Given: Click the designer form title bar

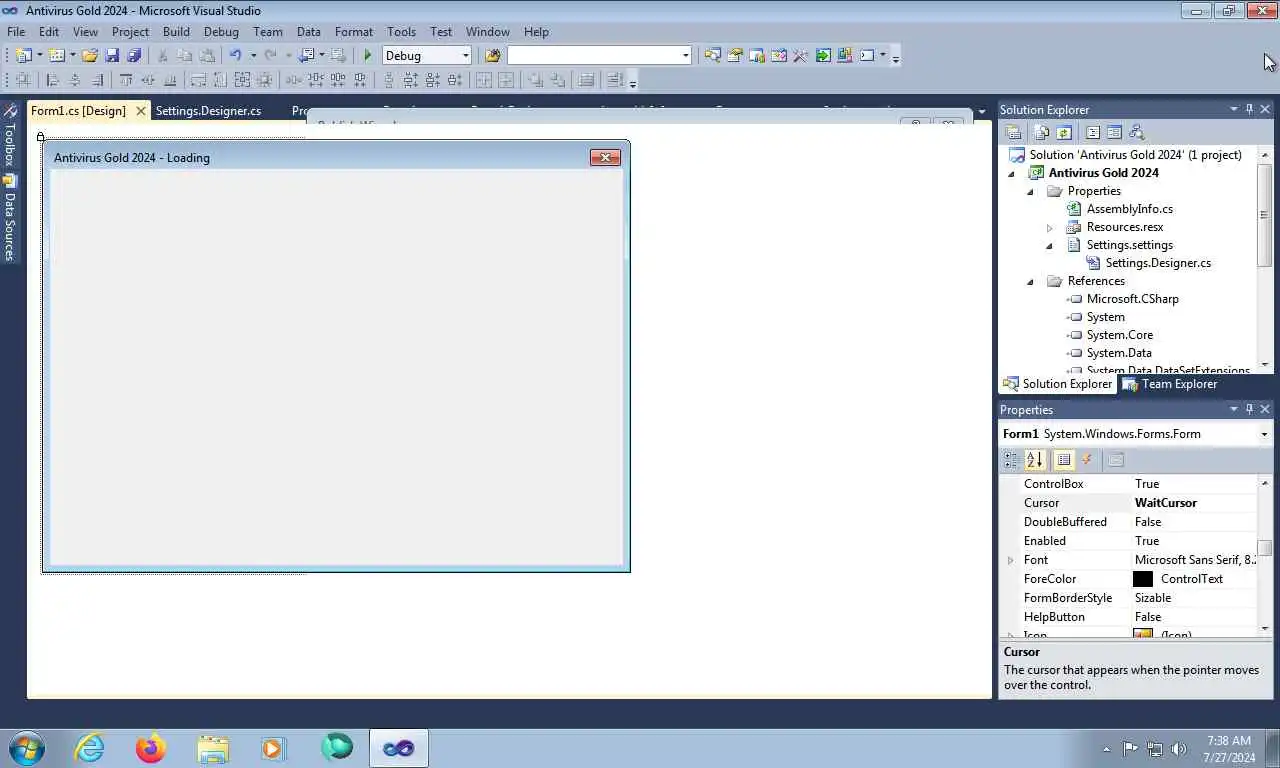Looking at the screenshot, I should [x=336, y=157].
